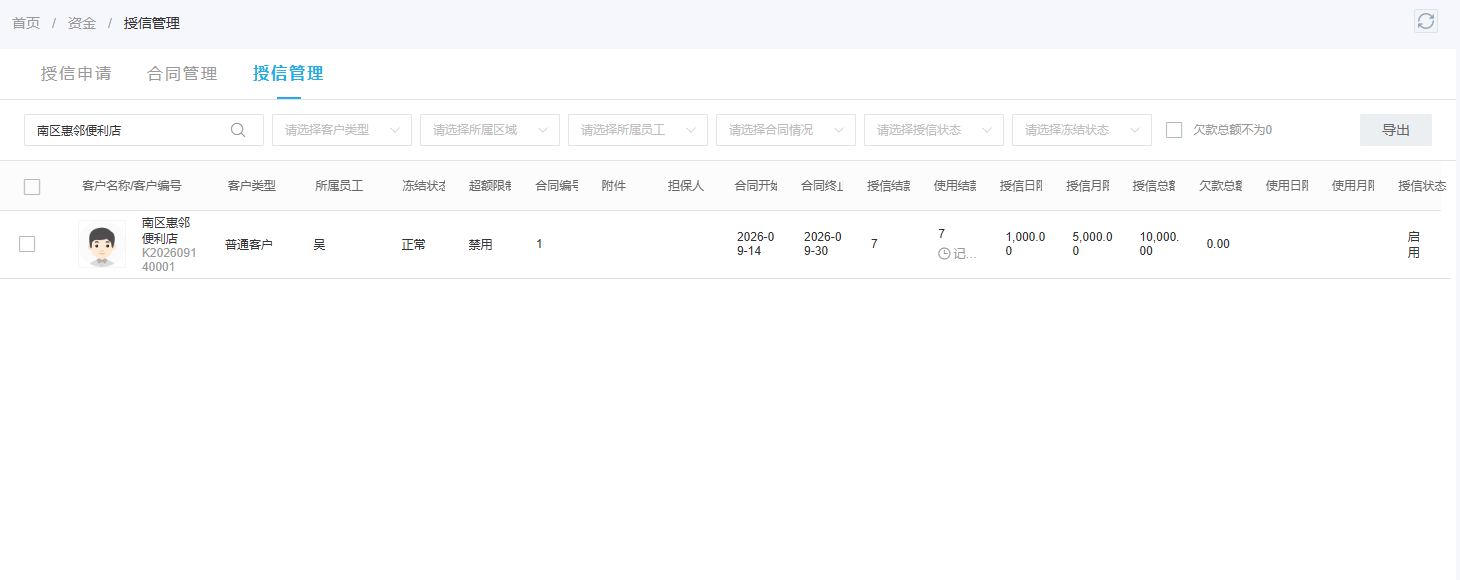Open the 请选择合同情况 dropdown
The image size is (1460, 580).
point(786,130)
